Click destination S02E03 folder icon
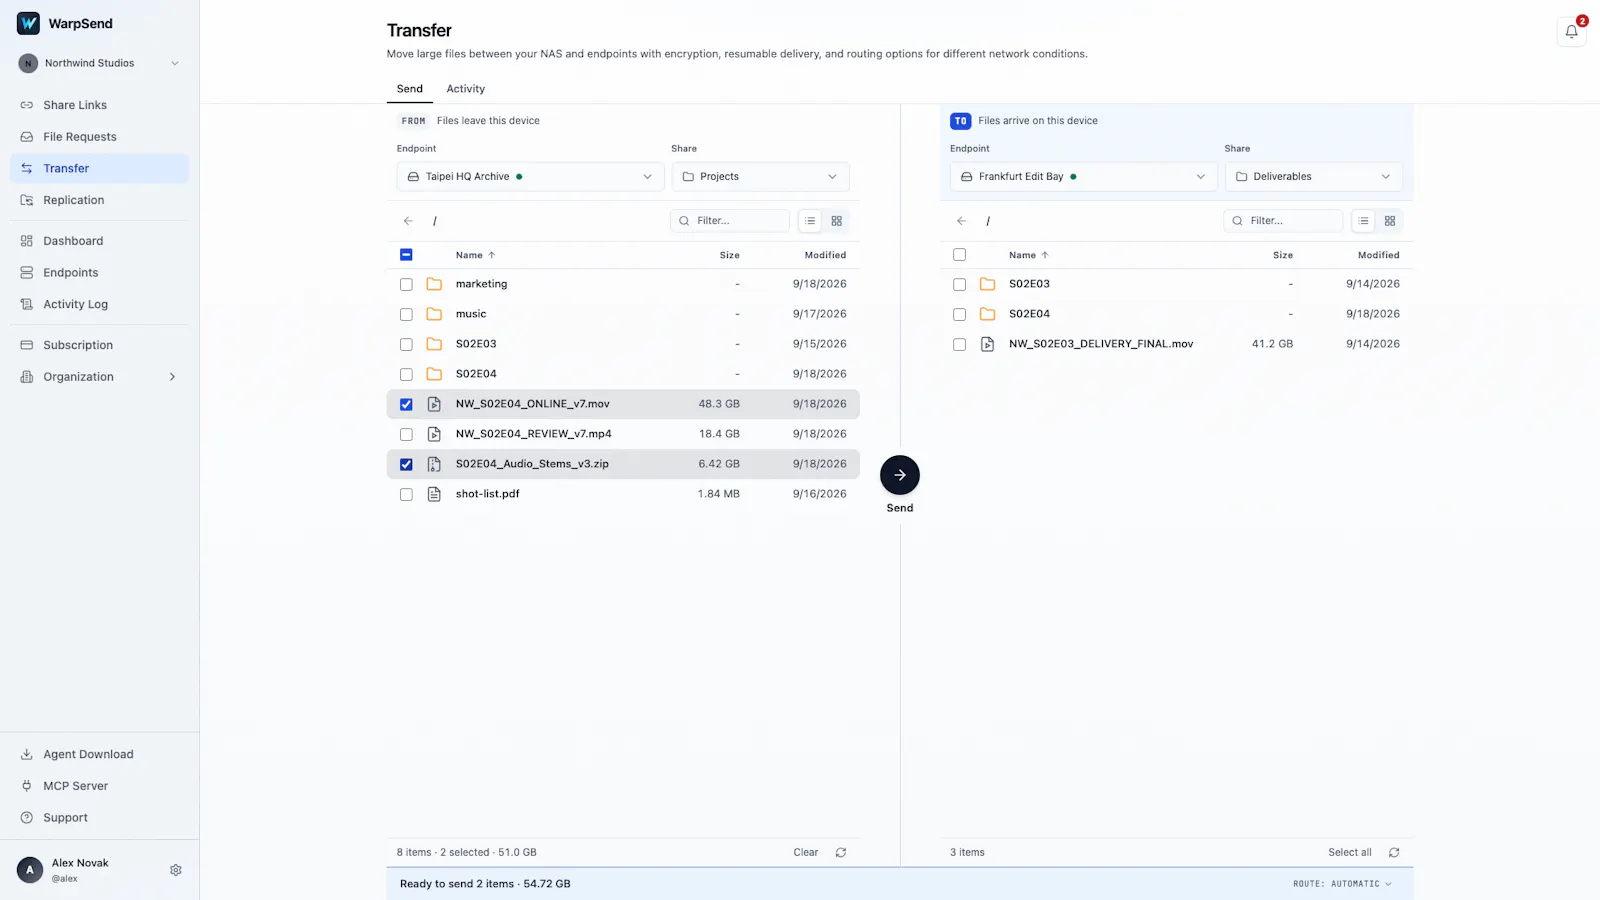 [987, 284]
